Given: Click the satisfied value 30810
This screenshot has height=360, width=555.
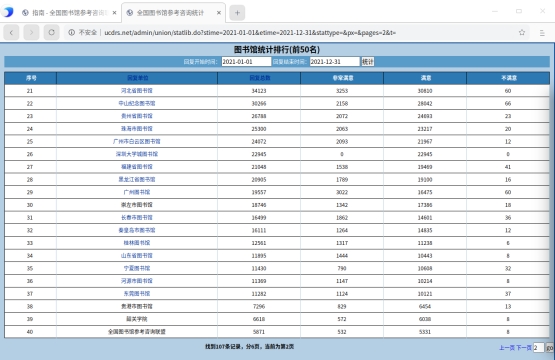Looking at the screenshot, I should (x=425, y=91).
